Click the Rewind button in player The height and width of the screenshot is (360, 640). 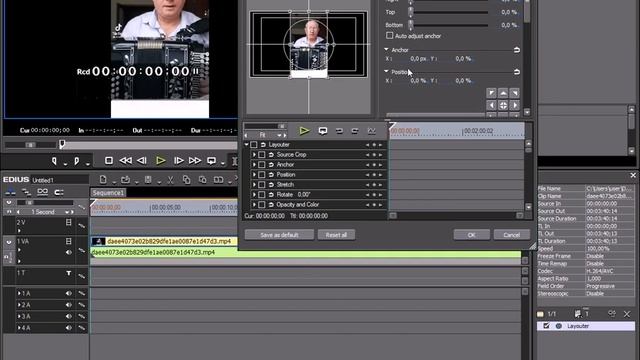pos(125,161)
